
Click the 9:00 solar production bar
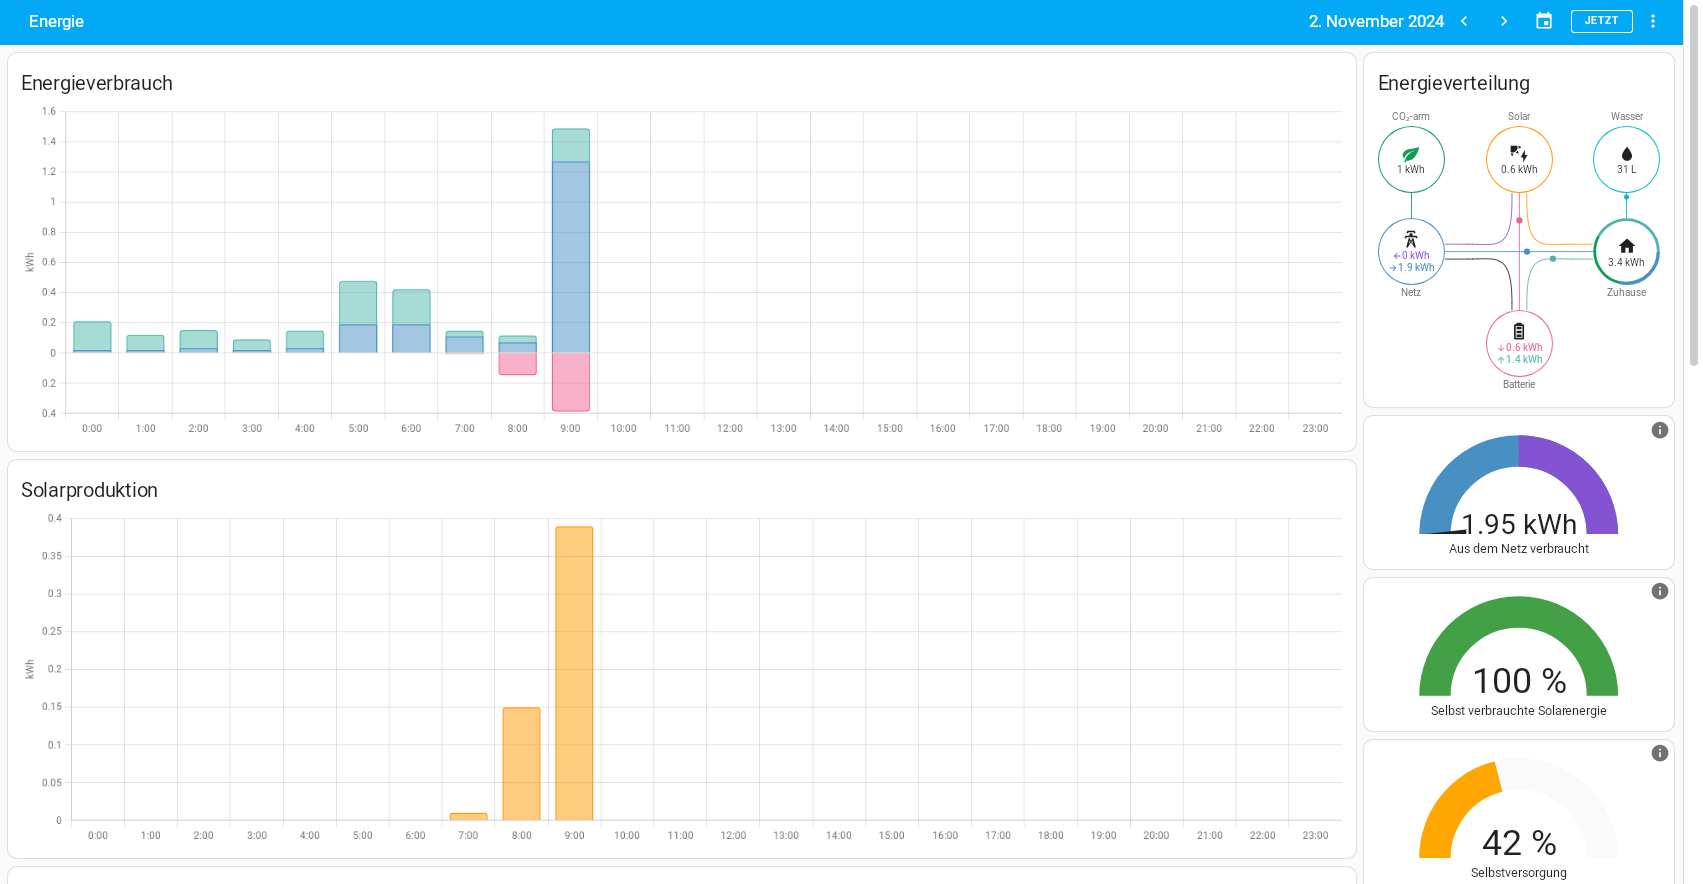574,673
